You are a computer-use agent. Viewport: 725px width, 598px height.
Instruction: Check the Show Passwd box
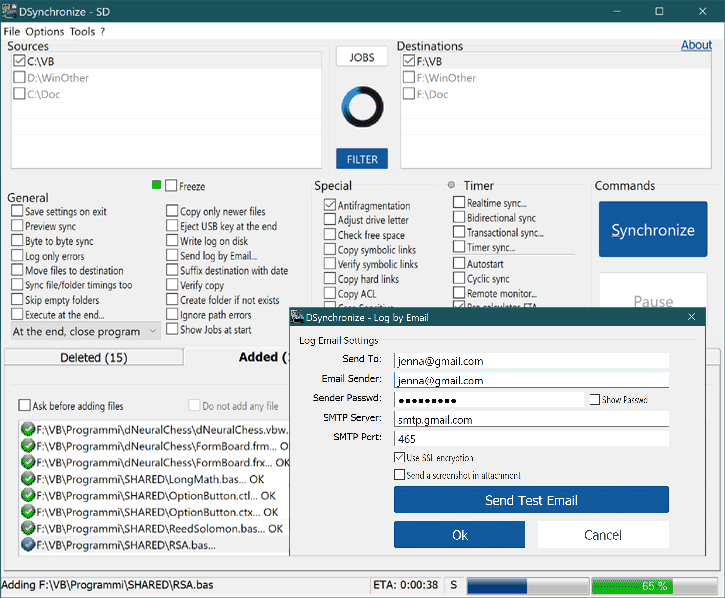pyautogui.click(x=595, y=399)
